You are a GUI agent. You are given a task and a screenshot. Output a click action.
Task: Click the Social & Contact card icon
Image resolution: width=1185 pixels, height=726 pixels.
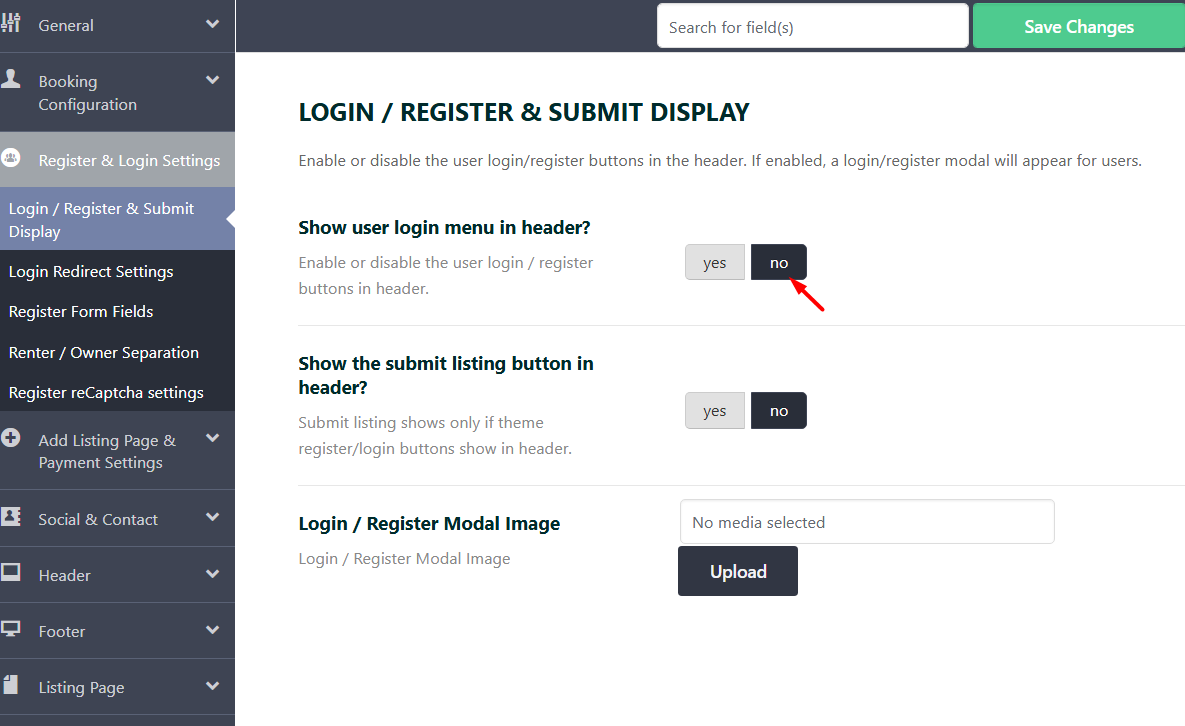pyautogui.click(x=11, y=517)
